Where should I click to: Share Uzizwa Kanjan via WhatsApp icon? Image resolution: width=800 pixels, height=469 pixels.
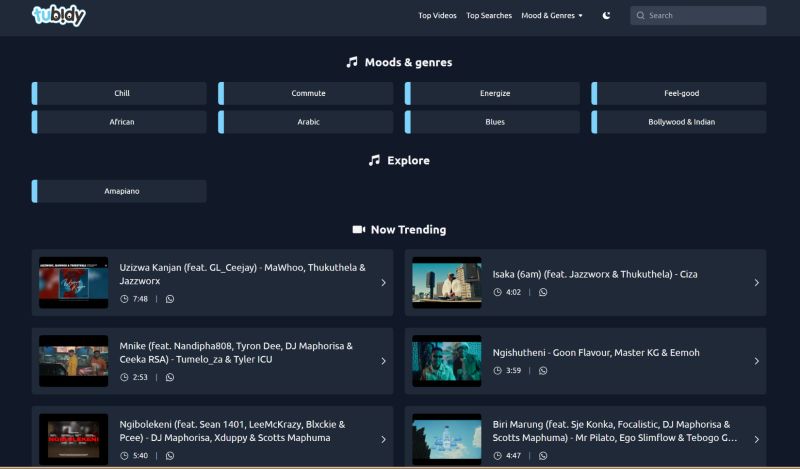coord(170,299)
